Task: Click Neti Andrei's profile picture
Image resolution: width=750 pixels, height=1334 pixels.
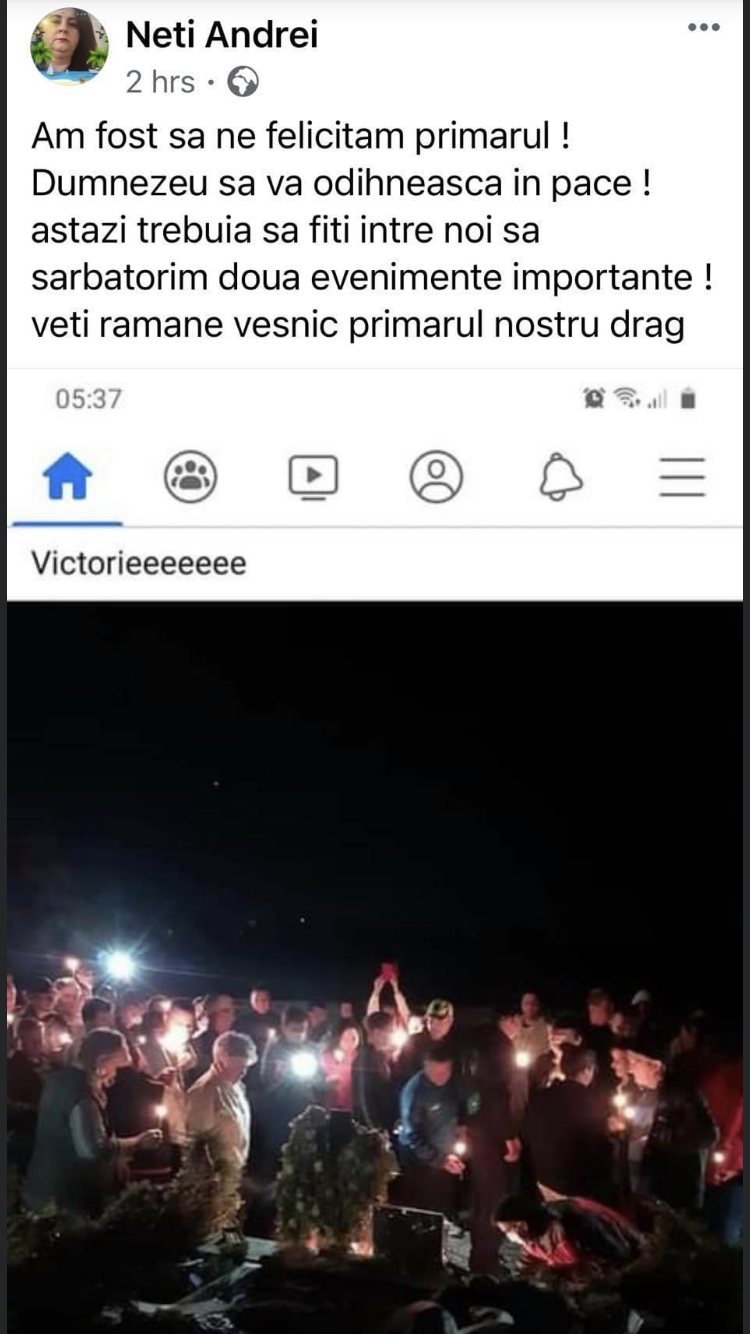Action: point(69,46)
